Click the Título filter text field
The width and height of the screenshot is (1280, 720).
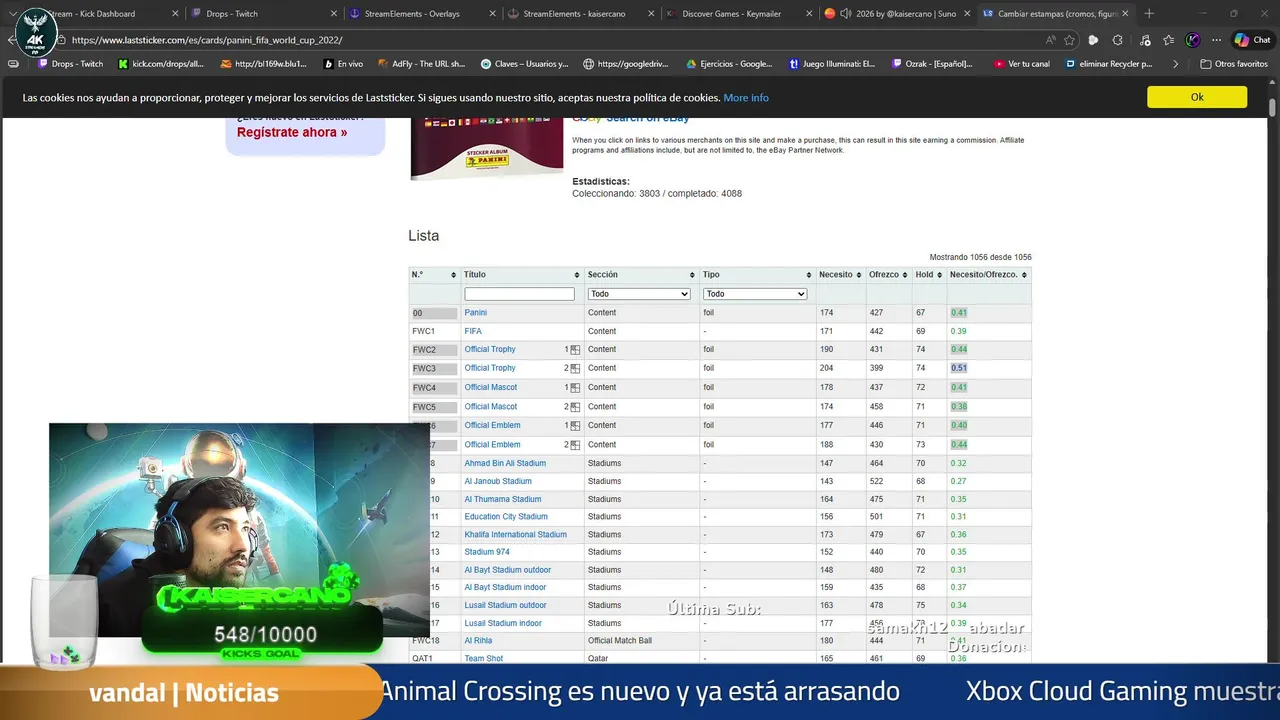519,294
